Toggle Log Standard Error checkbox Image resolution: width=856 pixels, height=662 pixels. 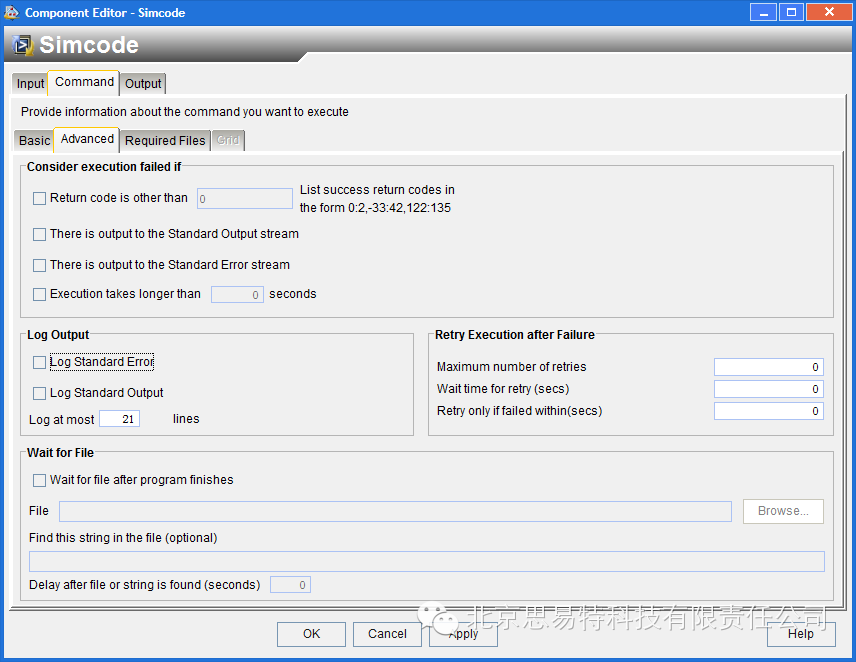(39, 362)
